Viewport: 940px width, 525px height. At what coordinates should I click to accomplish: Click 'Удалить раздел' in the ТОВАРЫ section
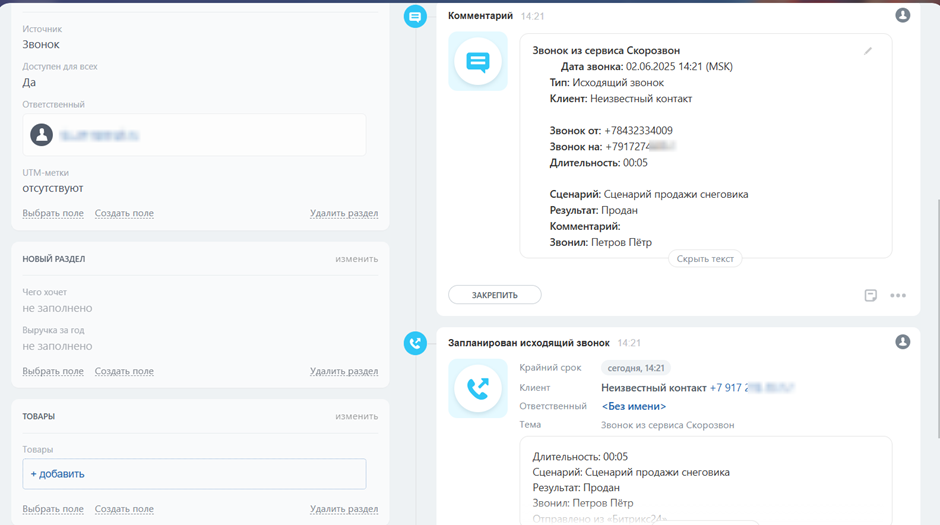[x=344, y=510]
